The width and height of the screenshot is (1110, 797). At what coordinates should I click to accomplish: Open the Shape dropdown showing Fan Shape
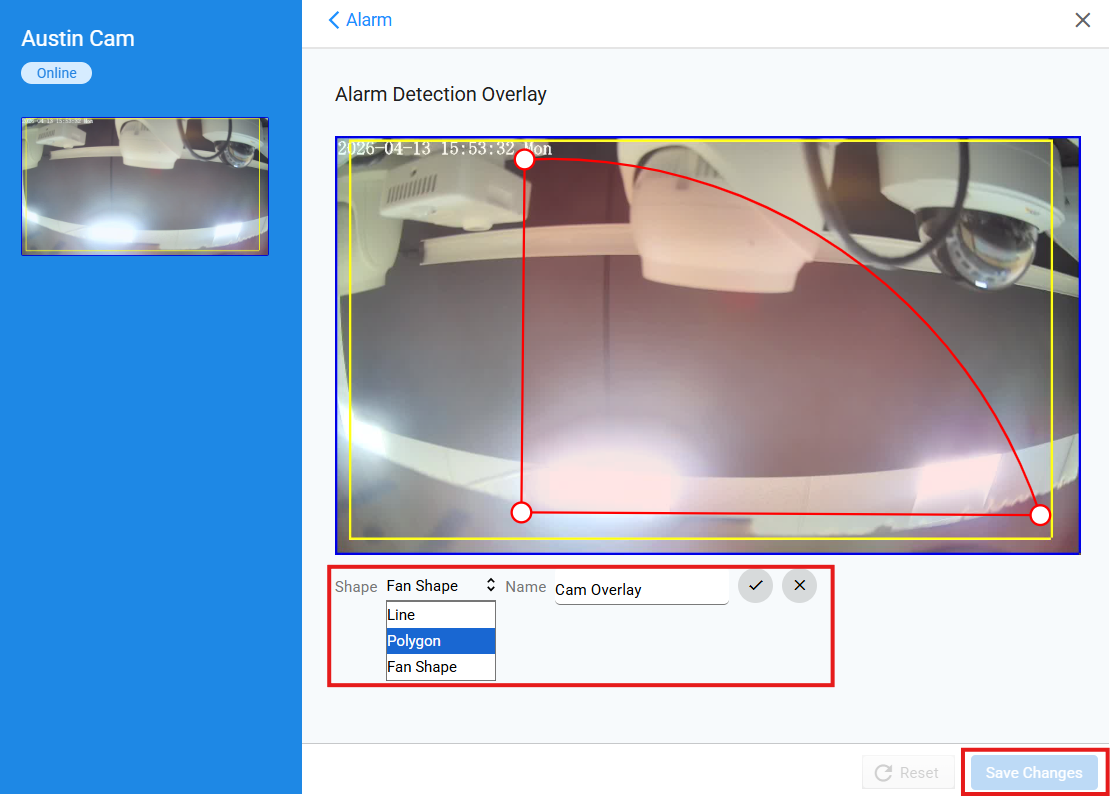440,586
